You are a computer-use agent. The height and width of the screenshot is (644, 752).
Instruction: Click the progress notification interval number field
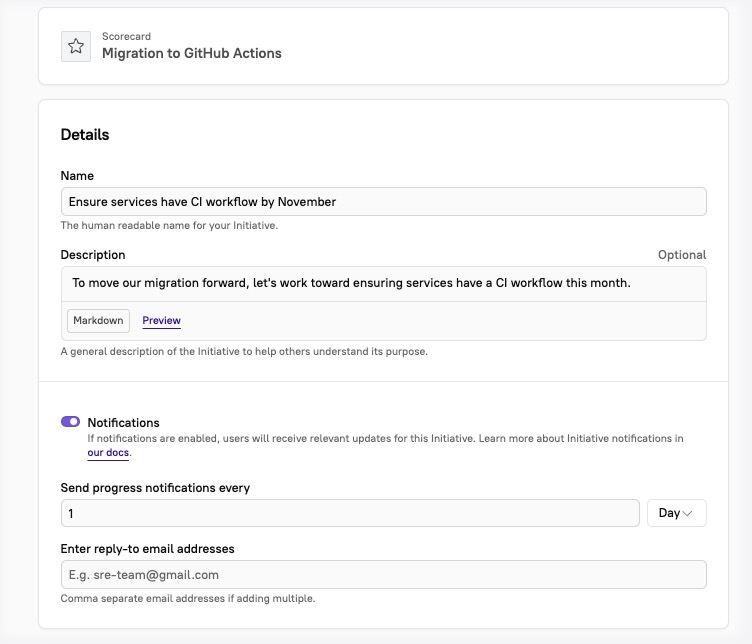pyautogui.click(x=350, y=513)
